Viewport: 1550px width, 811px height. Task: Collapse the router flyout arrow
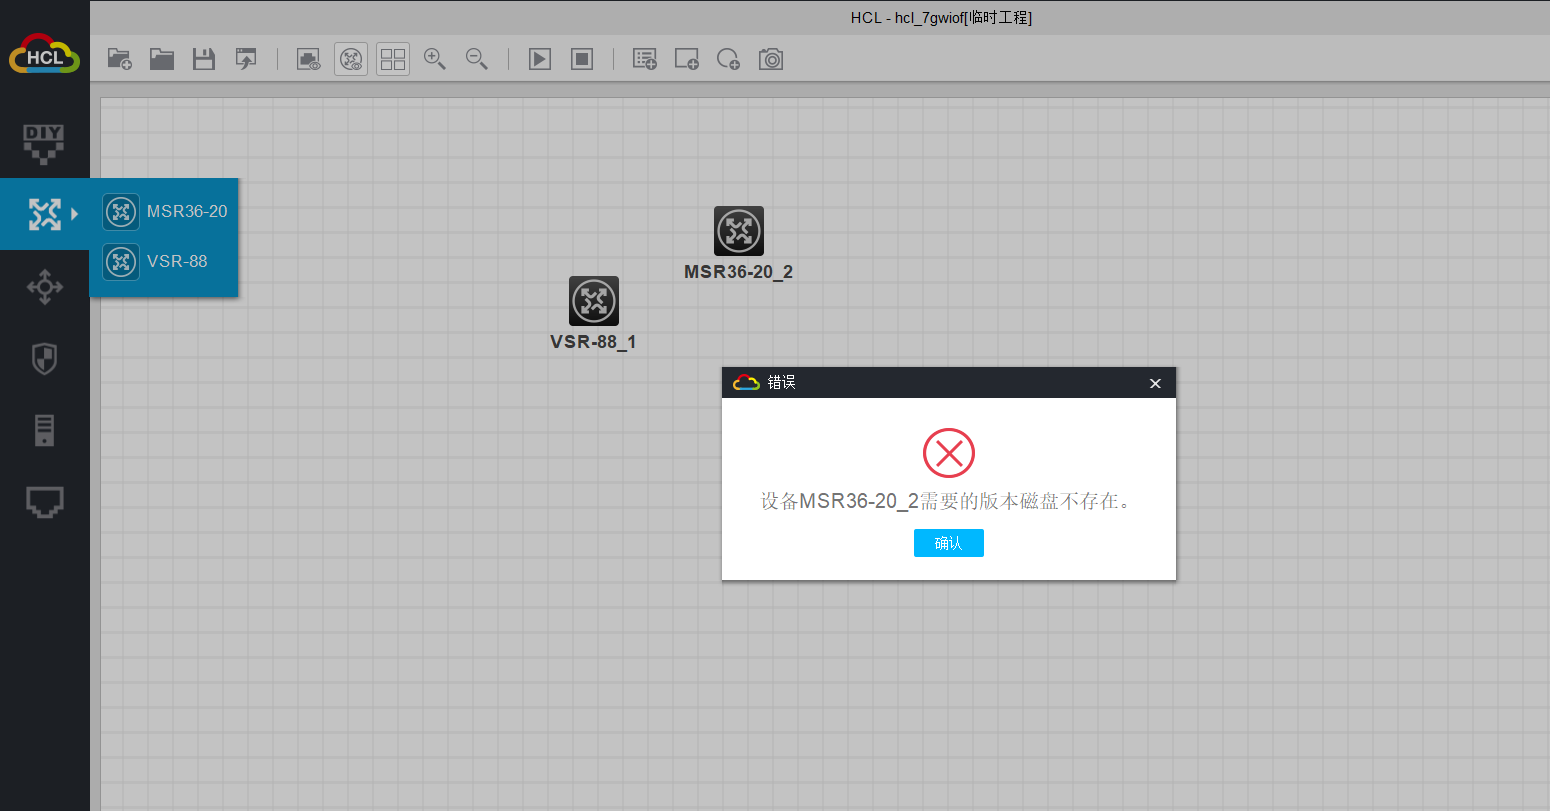tap(75, 214)
